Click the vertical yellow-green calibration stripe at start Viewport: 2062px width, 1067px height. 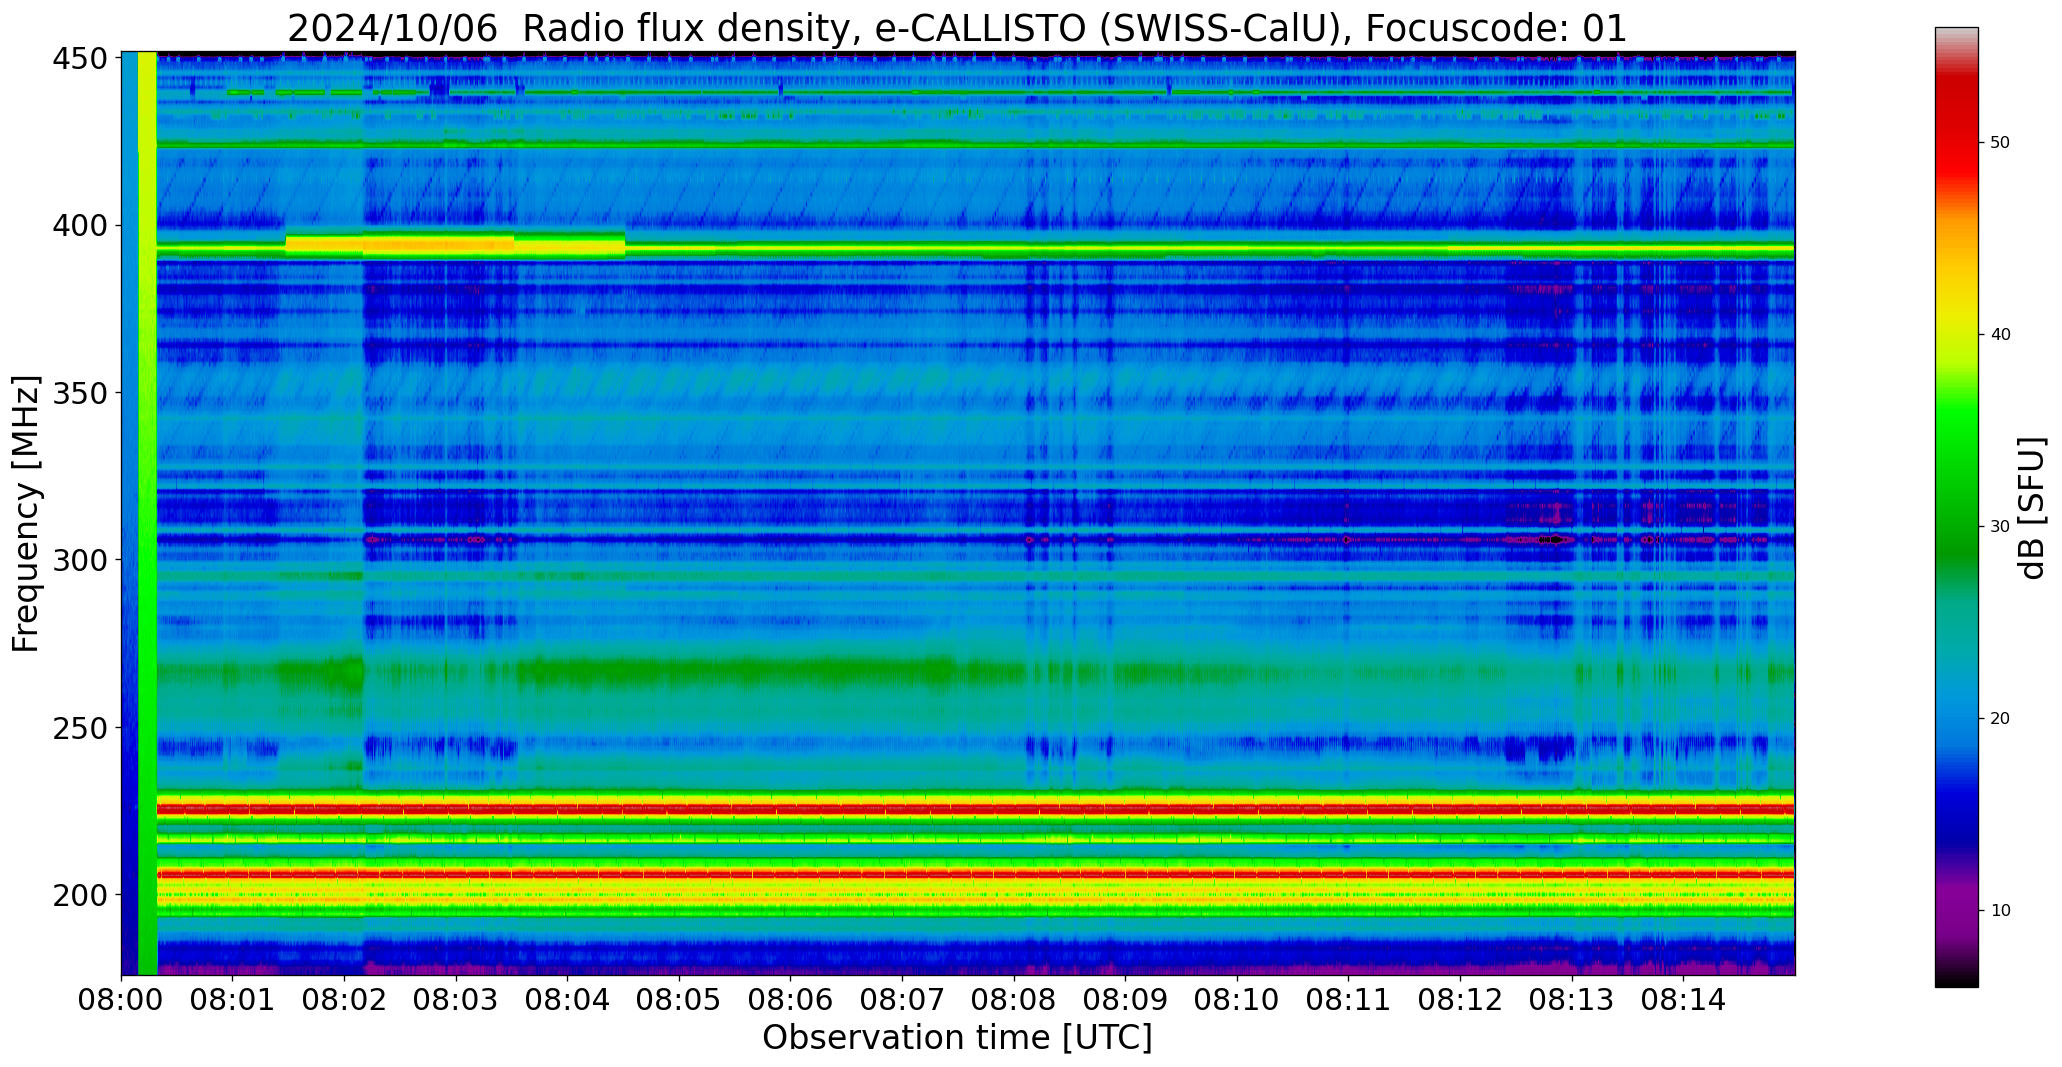147,513
